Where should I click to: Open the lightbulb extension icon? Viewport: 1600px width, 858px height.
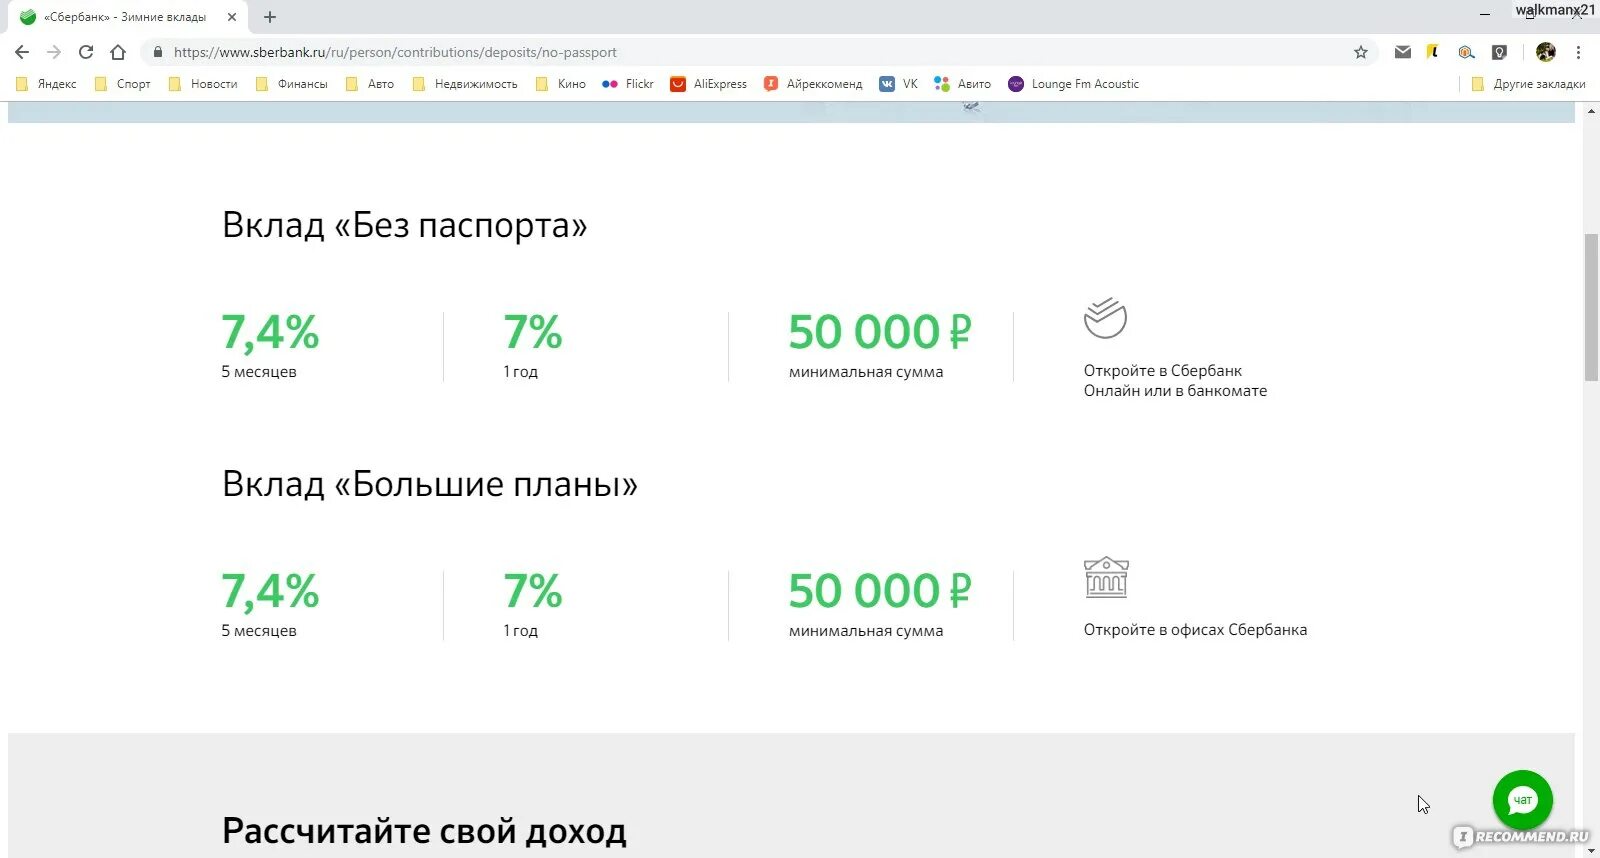pyautogui.click(x=1499, y=52)
